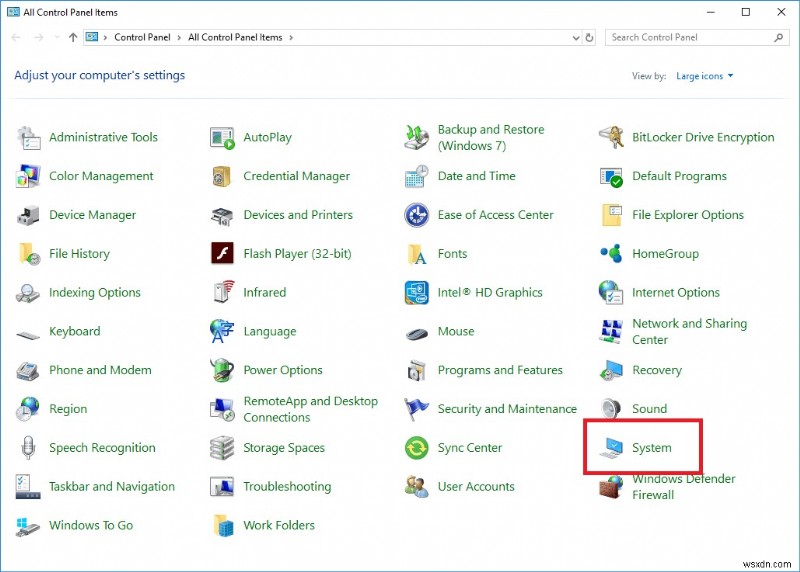Open the Sync Center icon
Image resolution: width=800 pixels, height=572 pixels.
click(x=417, y=448)
